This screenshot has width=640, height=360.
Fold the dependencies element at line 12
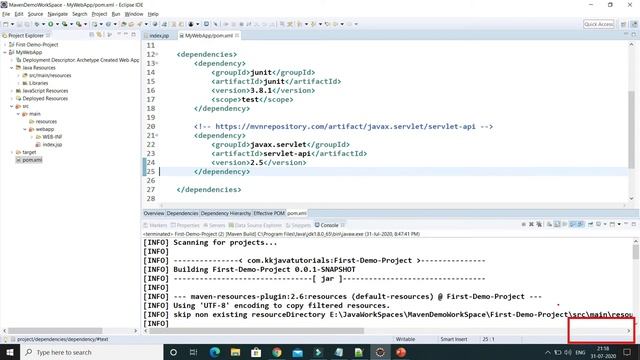tap(157, 54)
